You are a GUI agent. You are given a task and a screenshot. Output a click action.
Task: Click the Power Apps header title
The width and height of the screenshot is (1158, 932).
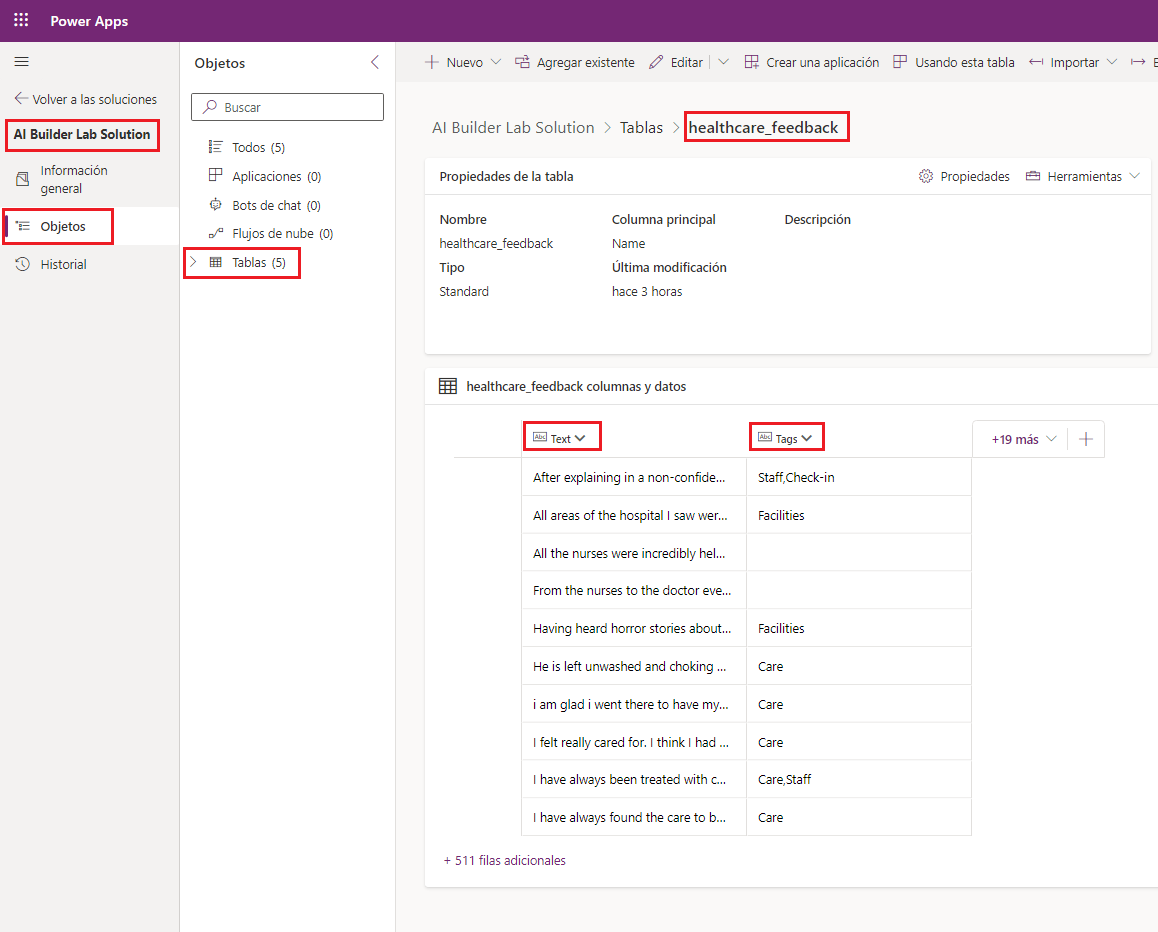(x=89, y=21)
